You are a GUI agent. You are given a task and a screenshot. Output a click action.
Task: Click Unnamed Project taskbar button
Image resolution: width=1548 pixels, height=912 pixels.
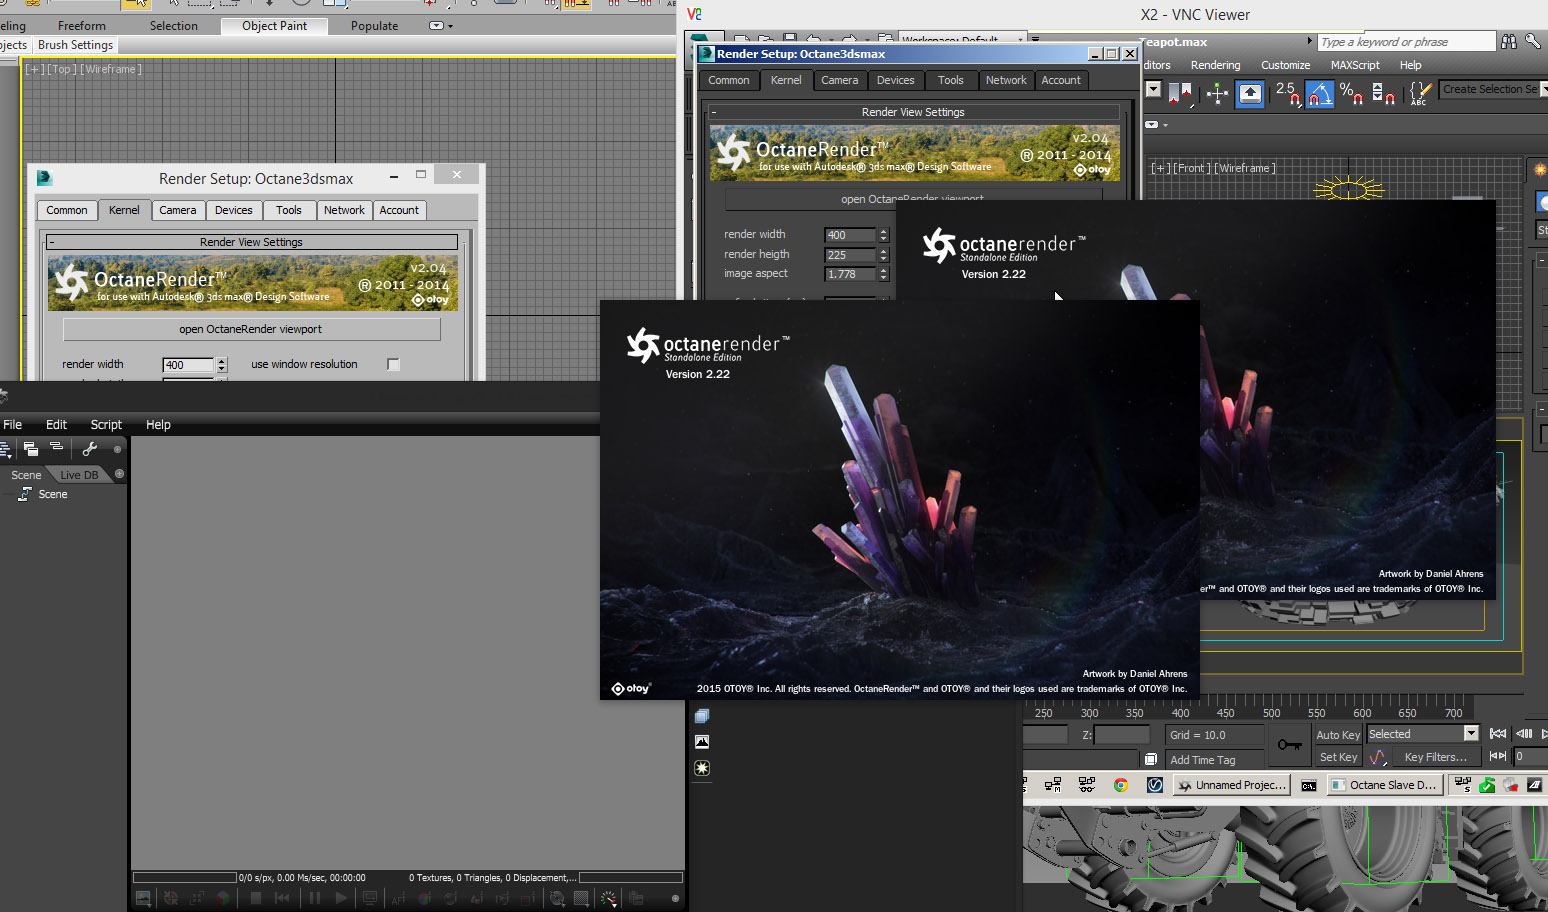coord(1232,785)
